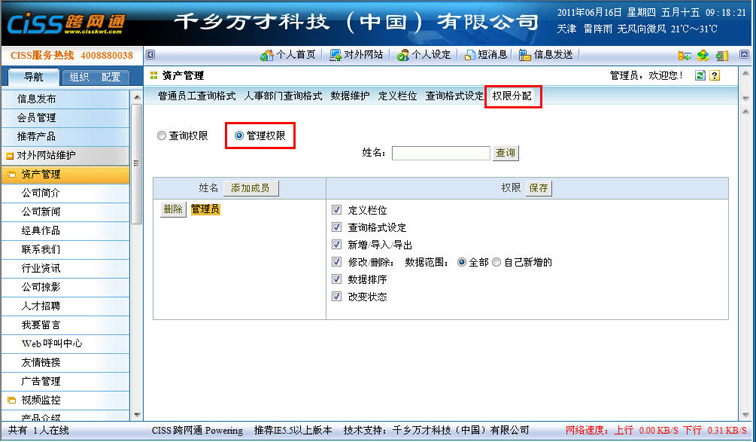Click the 保存 button beside 权限
The height and width of the screenshot is (442, 756).
(539, 188)
